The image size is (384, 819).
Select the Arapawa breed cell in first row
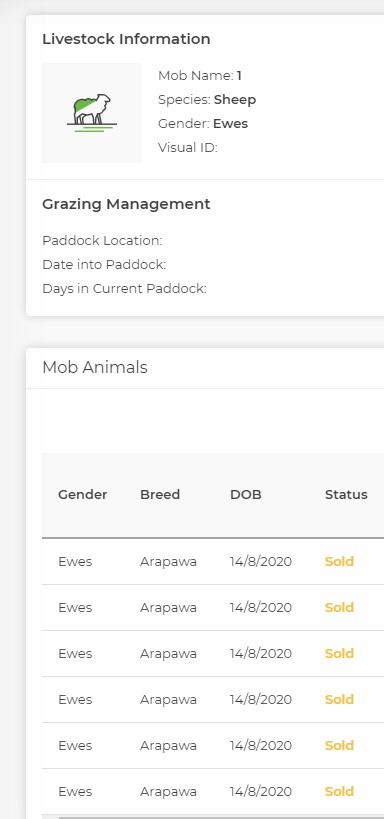pyautogui.click(x=168, y=561)
